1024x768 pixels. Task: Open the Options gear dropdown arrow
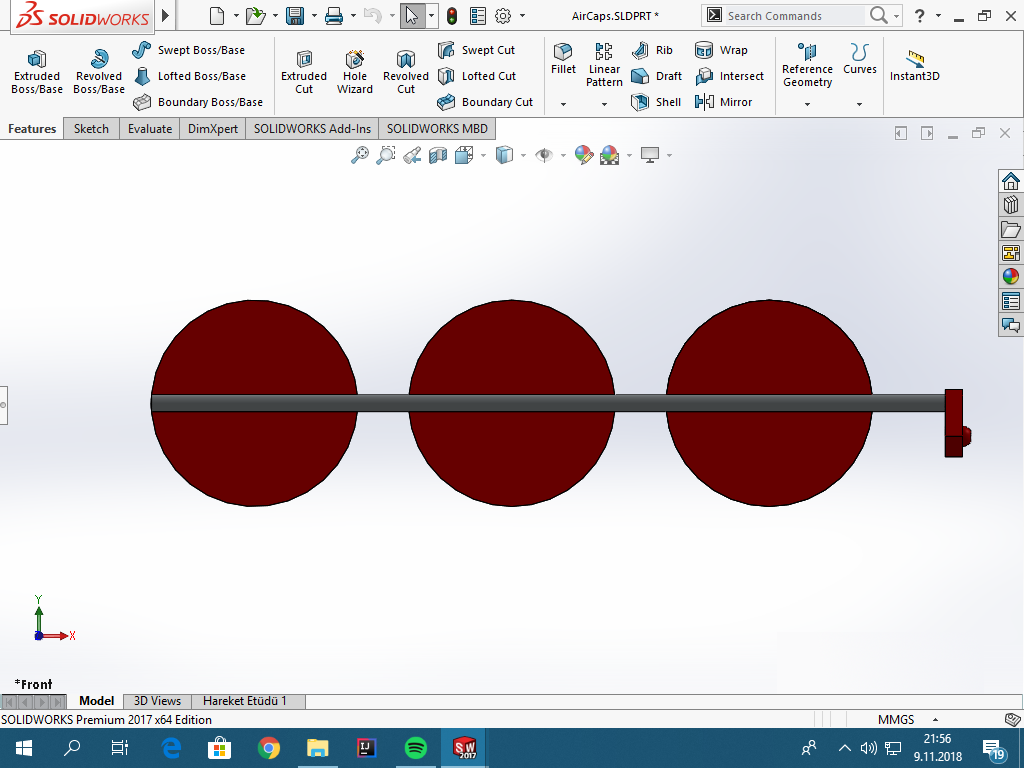coord(522,16)
